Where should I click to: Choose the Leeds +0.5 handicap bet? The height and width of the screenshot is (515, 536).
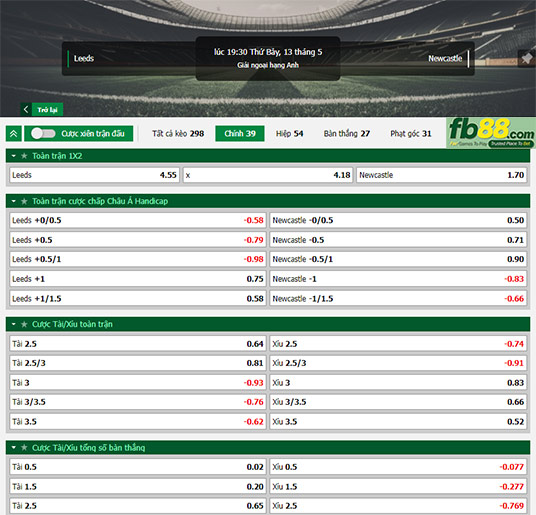tap(138, 240)
